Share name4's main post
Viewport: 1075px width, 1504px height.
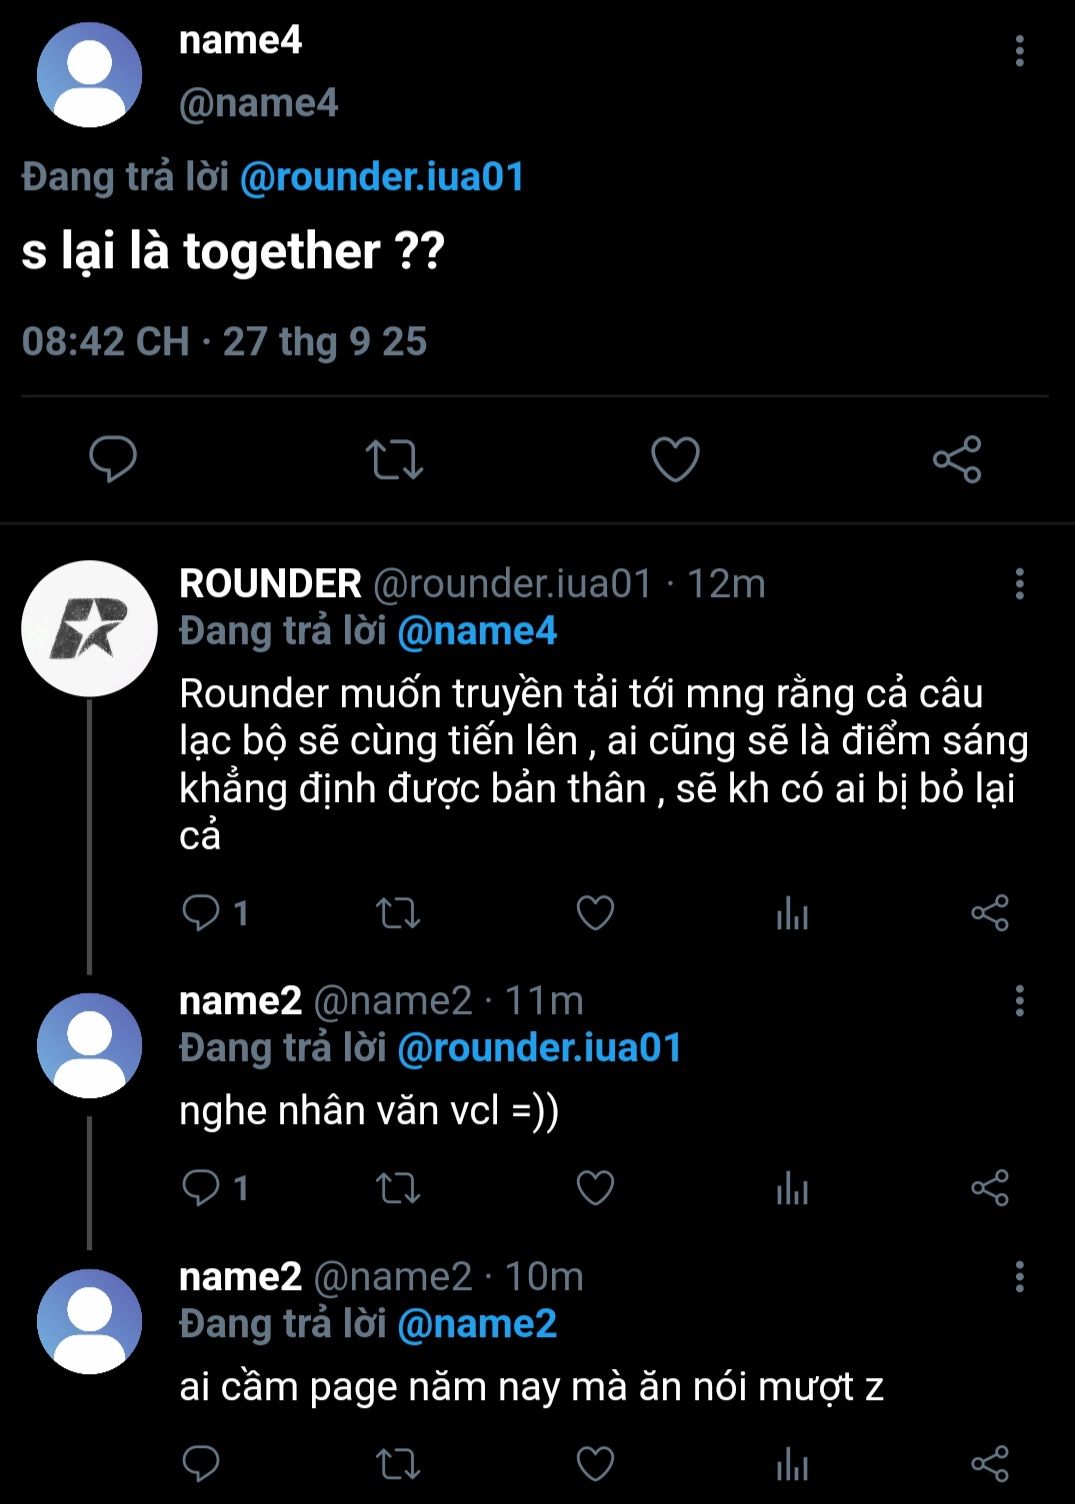(957, 460)
